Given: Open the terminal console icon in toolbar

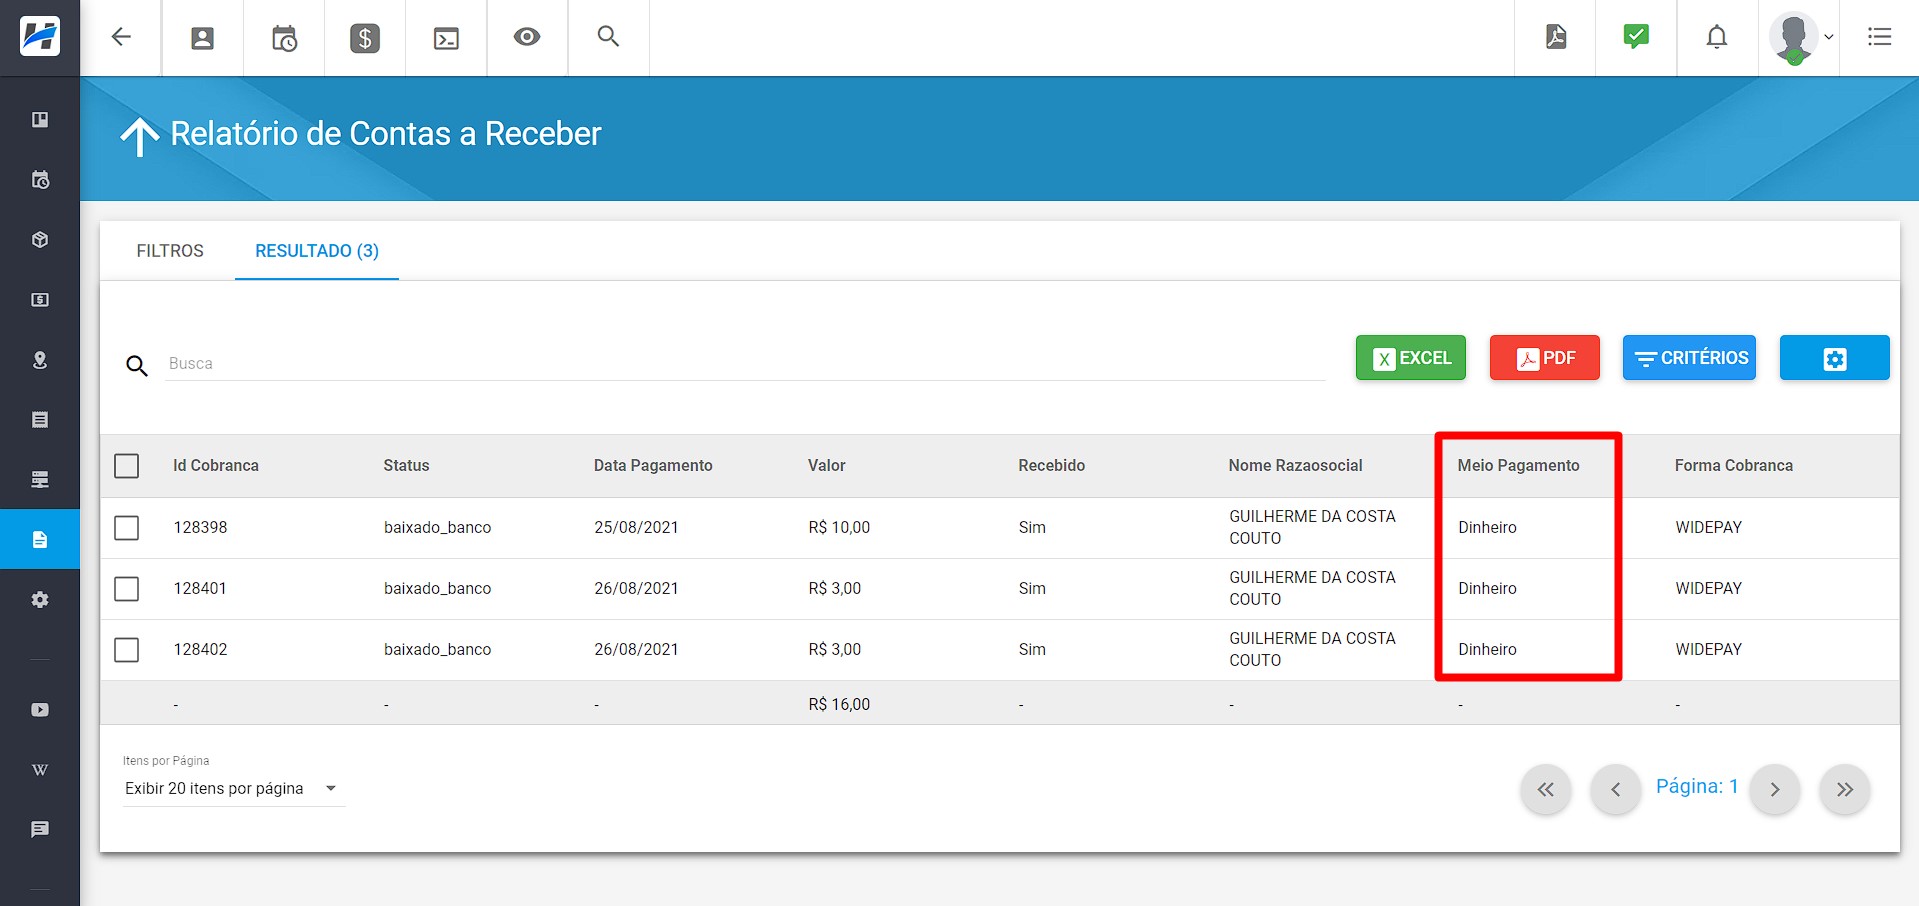Looking at the screenshot, I should 446,38.
